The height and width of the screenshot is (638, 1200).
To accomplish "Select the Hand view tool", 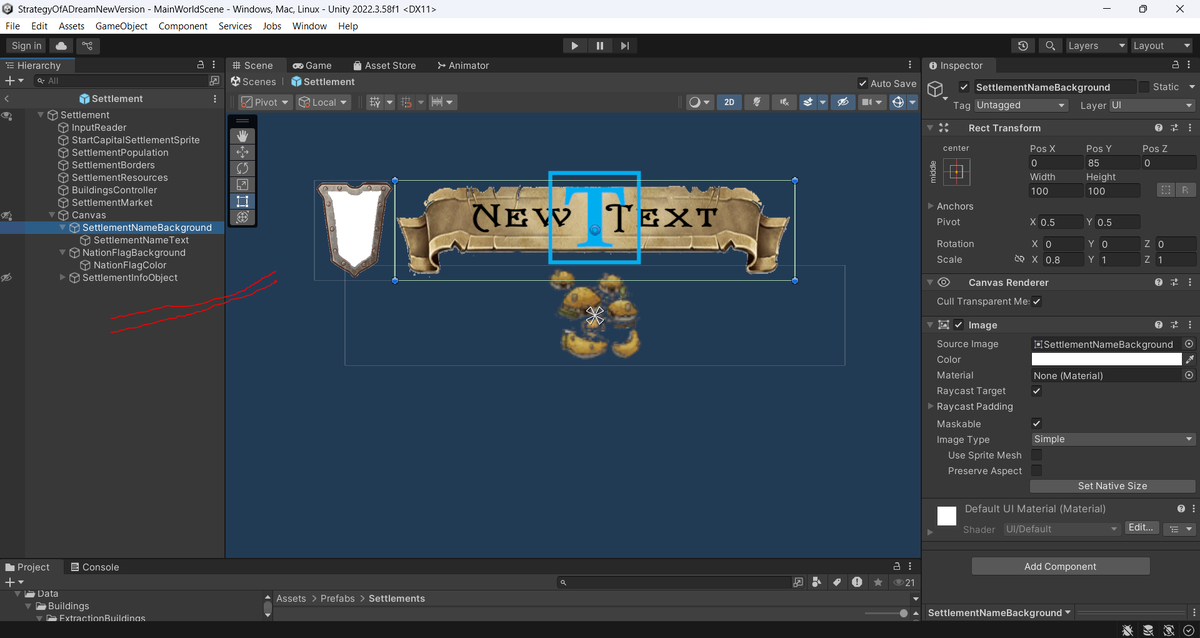I will [243, 135].
